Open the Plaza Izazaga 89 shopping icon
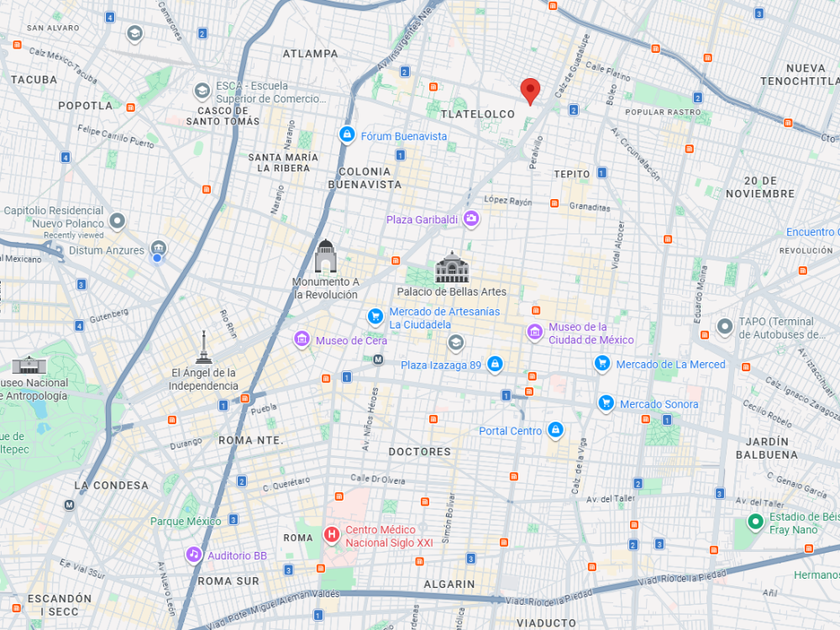Image resolution: width=840 pixels, height=630 pixels. click(495, 364)
